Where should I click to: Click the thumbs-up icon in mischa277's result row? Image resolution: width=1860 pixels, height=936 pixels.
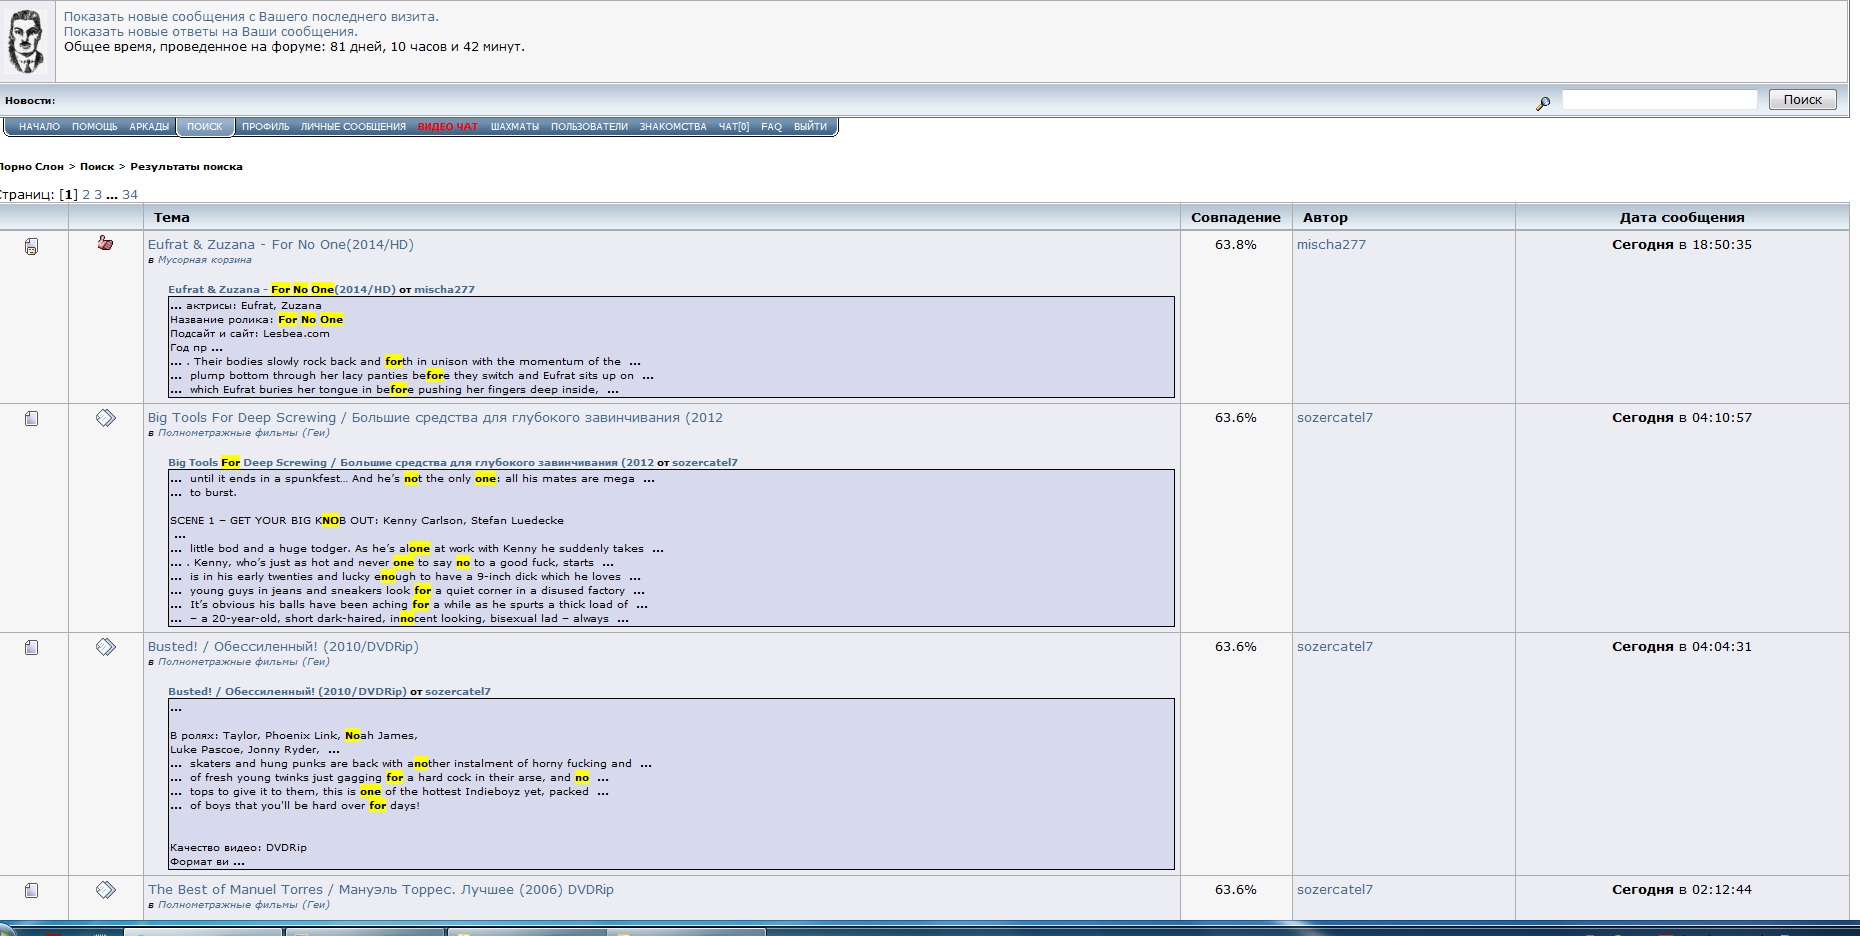(x=105, y=243)
